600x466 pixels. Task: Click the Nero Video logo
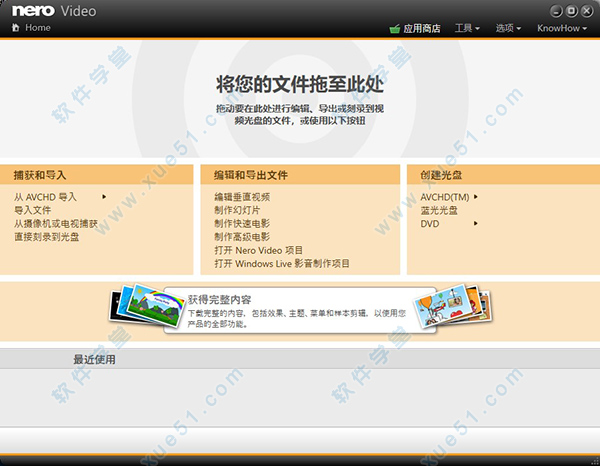pyautogui.click(x=55, y=11)
